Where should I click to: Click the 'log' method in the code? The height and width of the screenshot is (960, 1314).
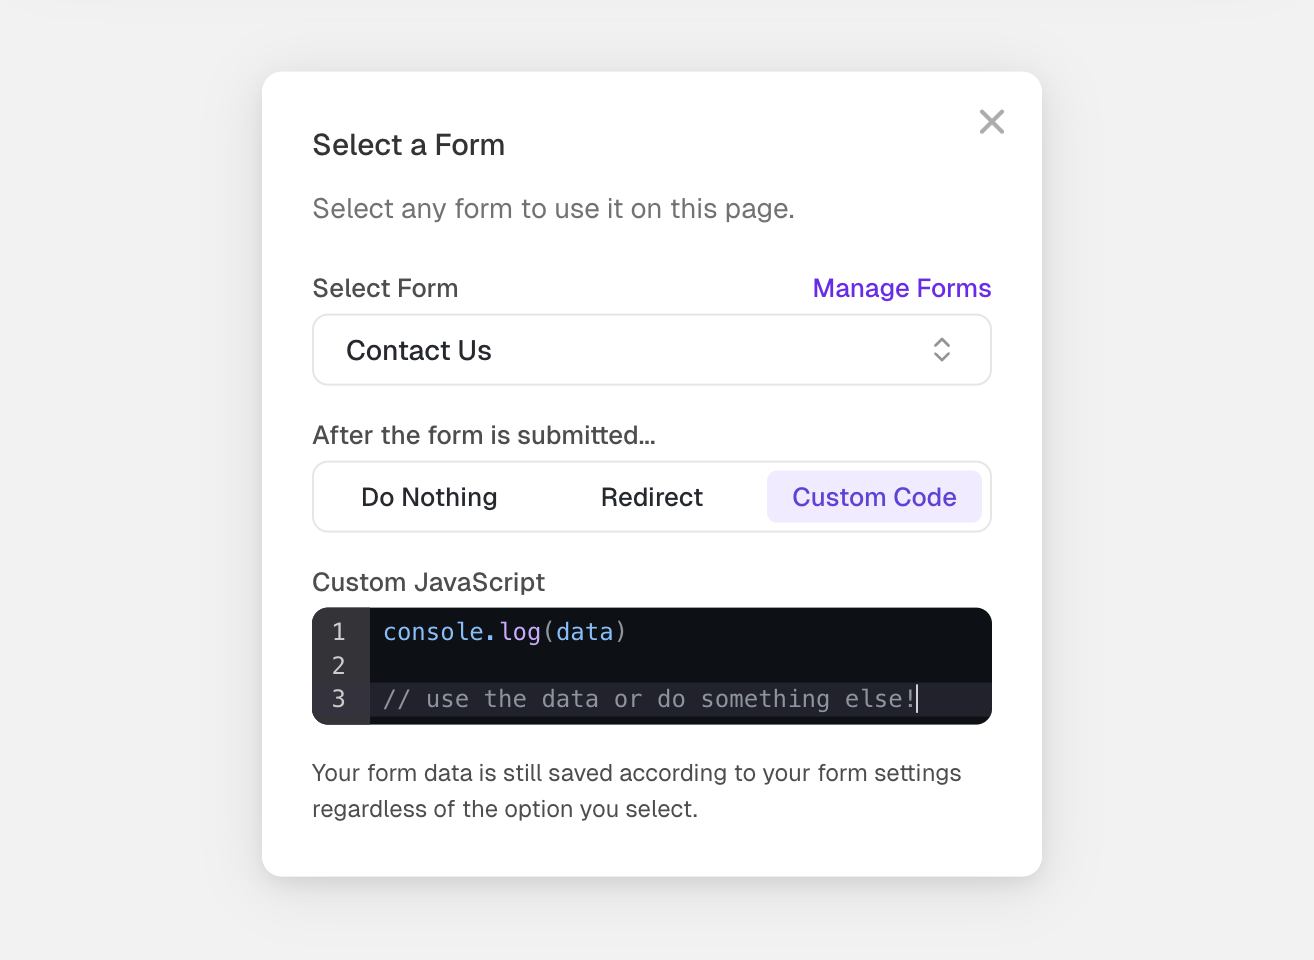520,632
